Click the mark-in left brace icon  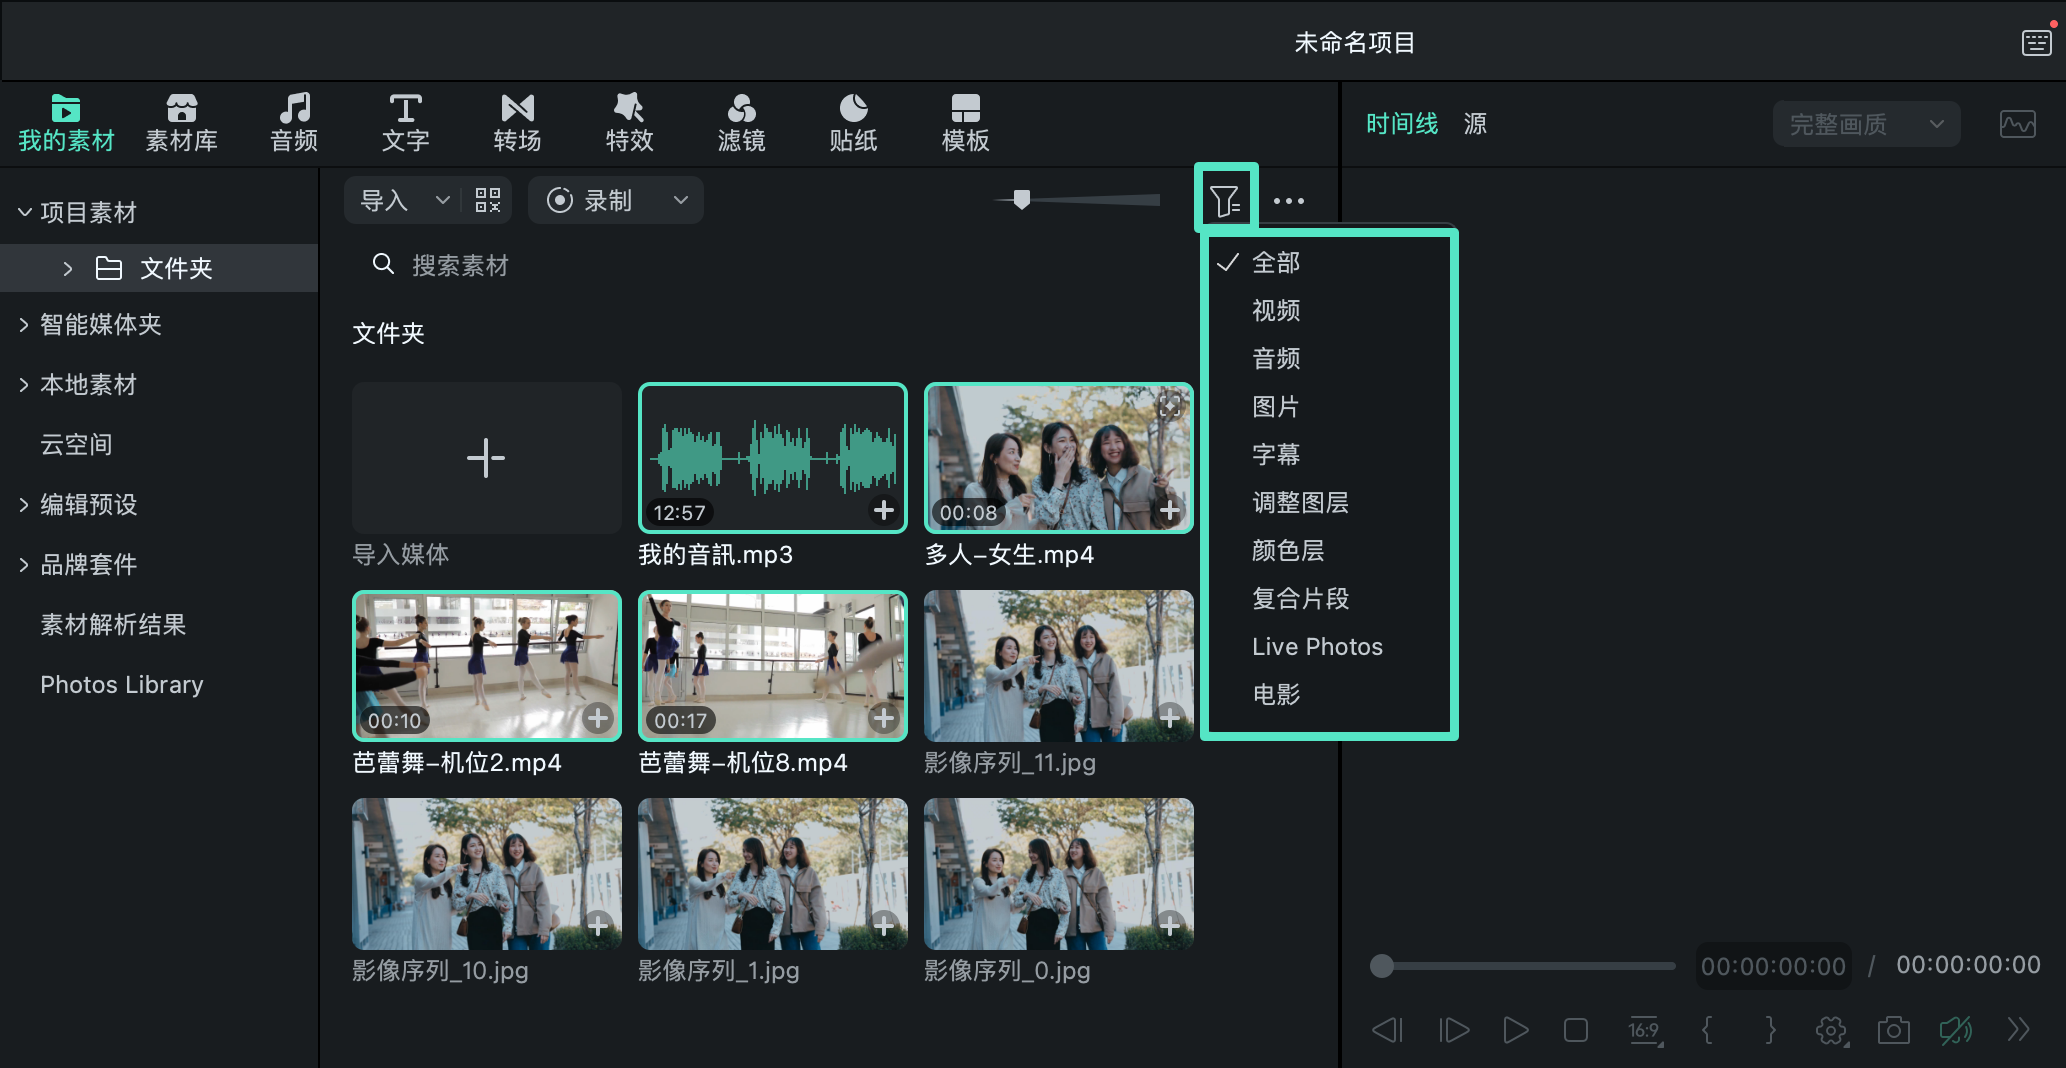pos(1707,1030)
